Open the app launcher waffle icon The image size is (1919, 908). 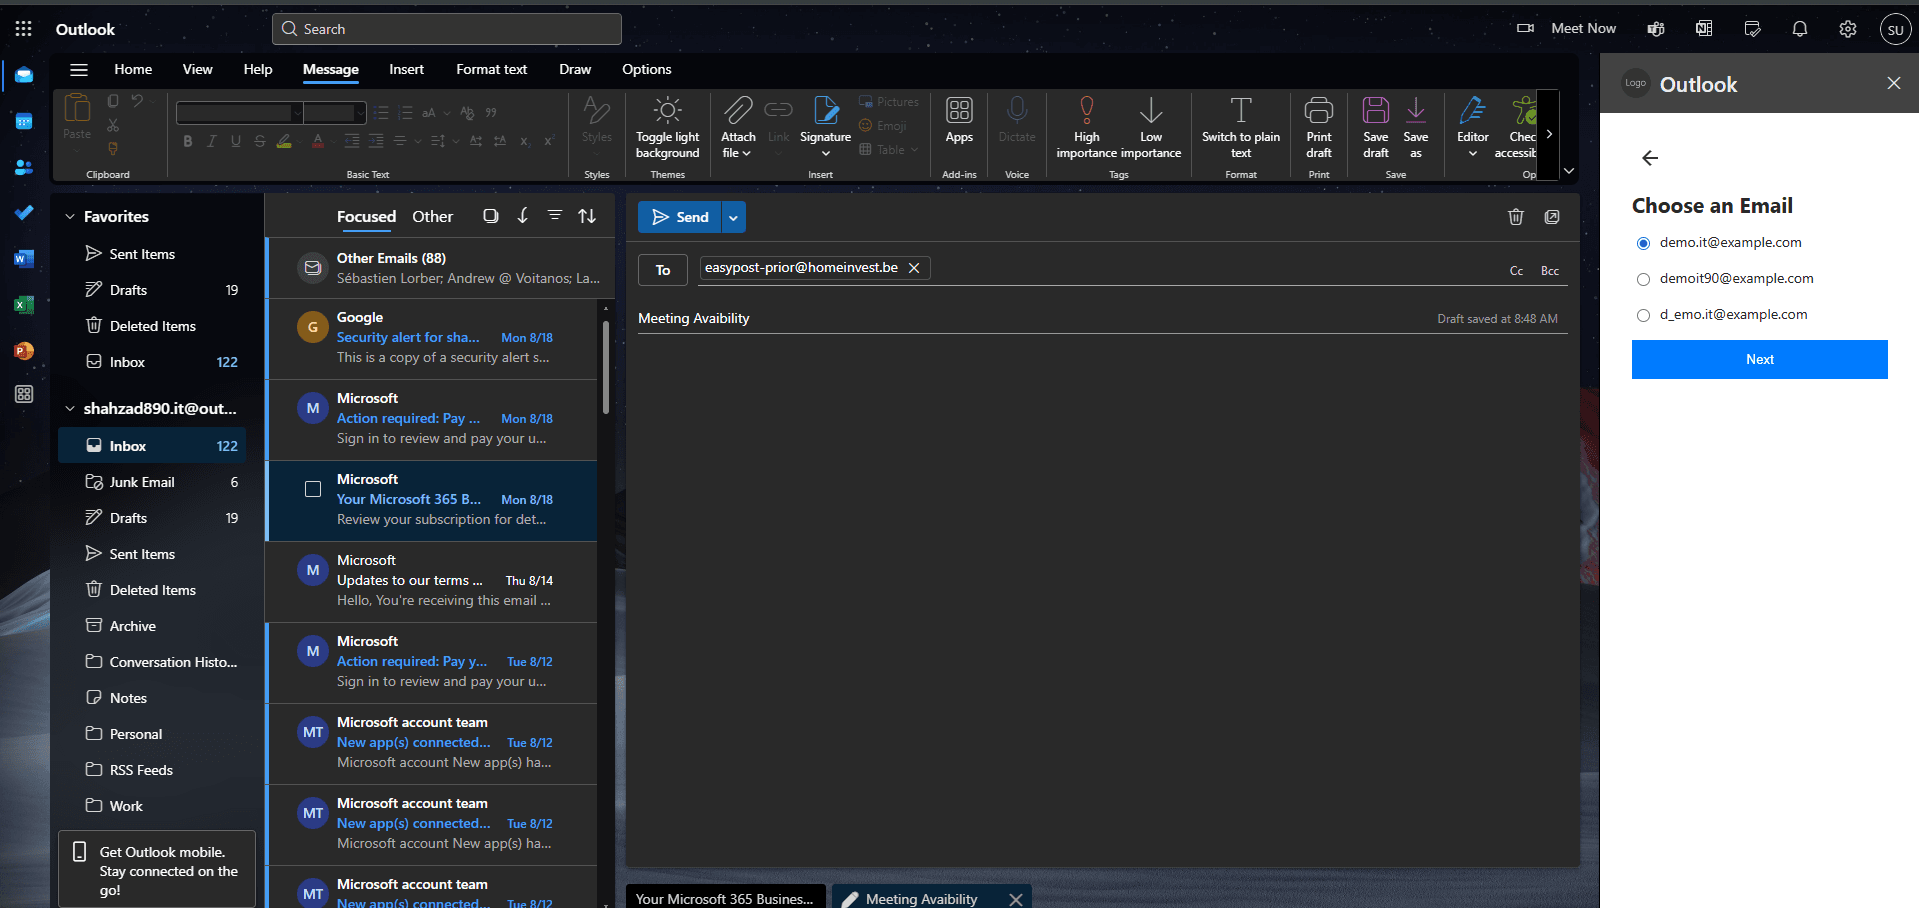23,29
